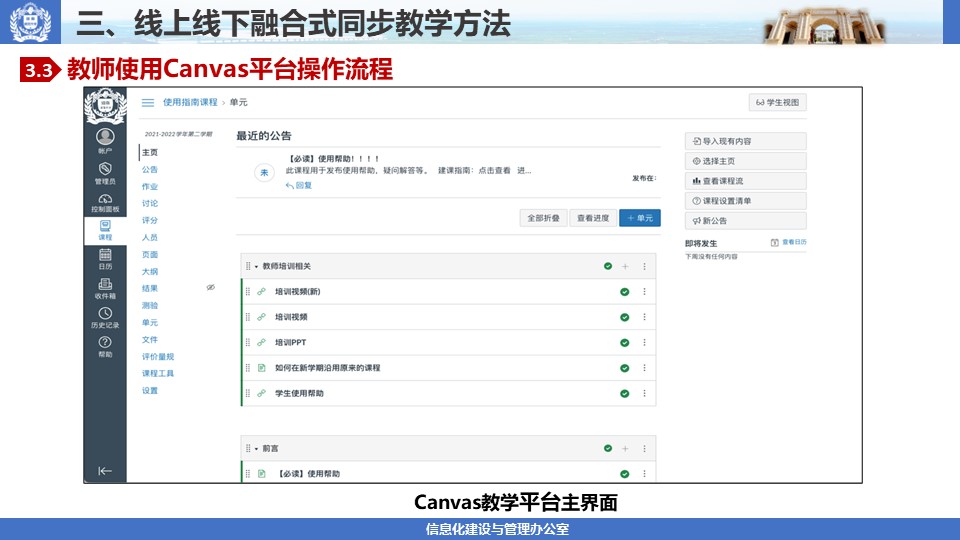
Task: Open 作业 in course navigation
Action: [150, 187]
